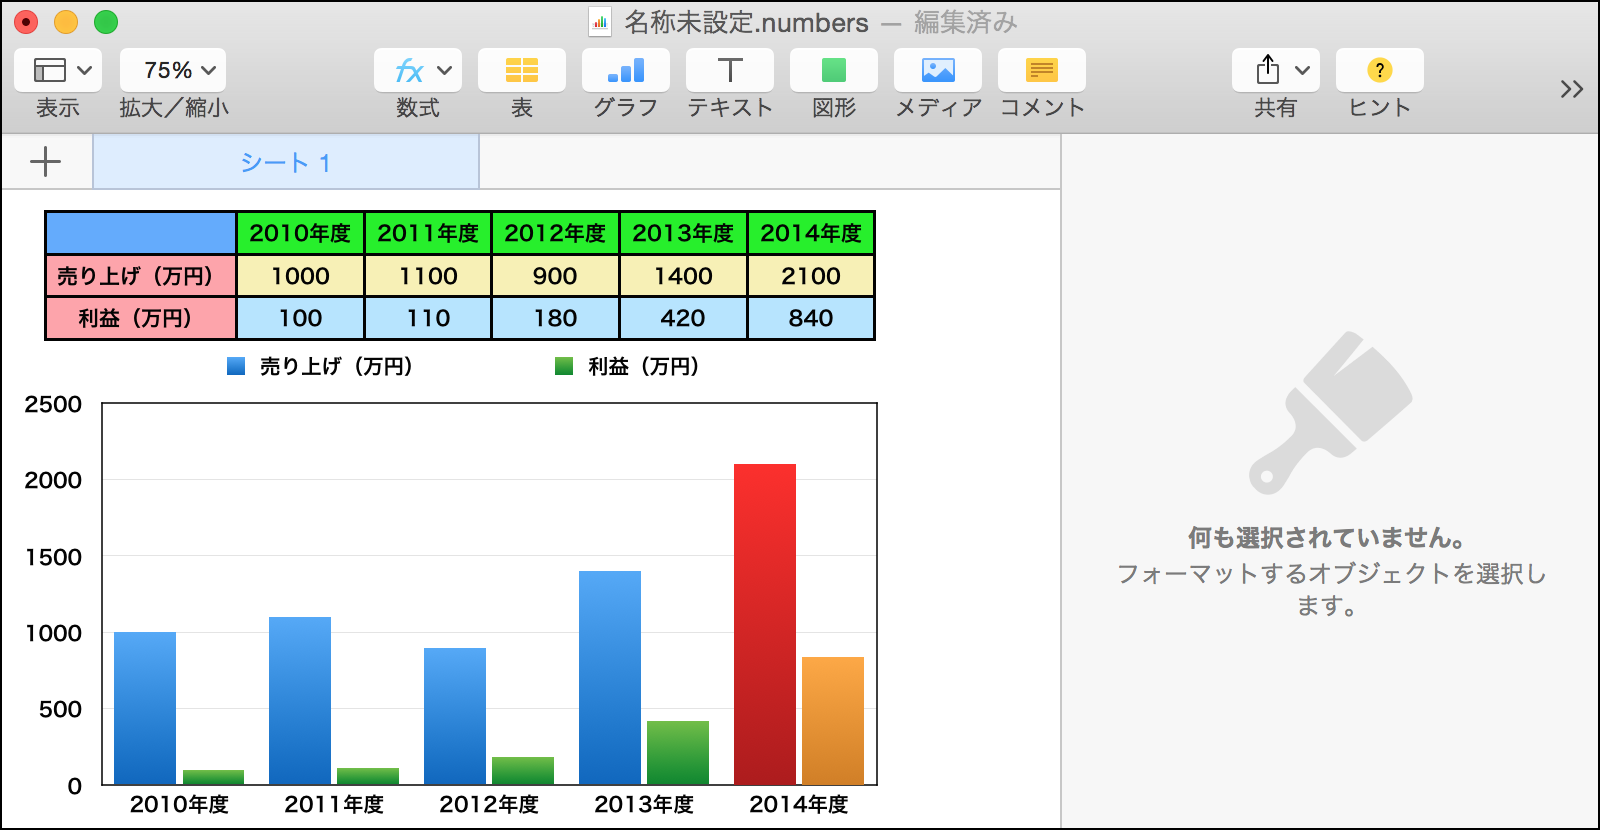Screen dimensions: 1600x830
Task: Select the green profit bar for 2010年度
Action: tap(213, 777)
